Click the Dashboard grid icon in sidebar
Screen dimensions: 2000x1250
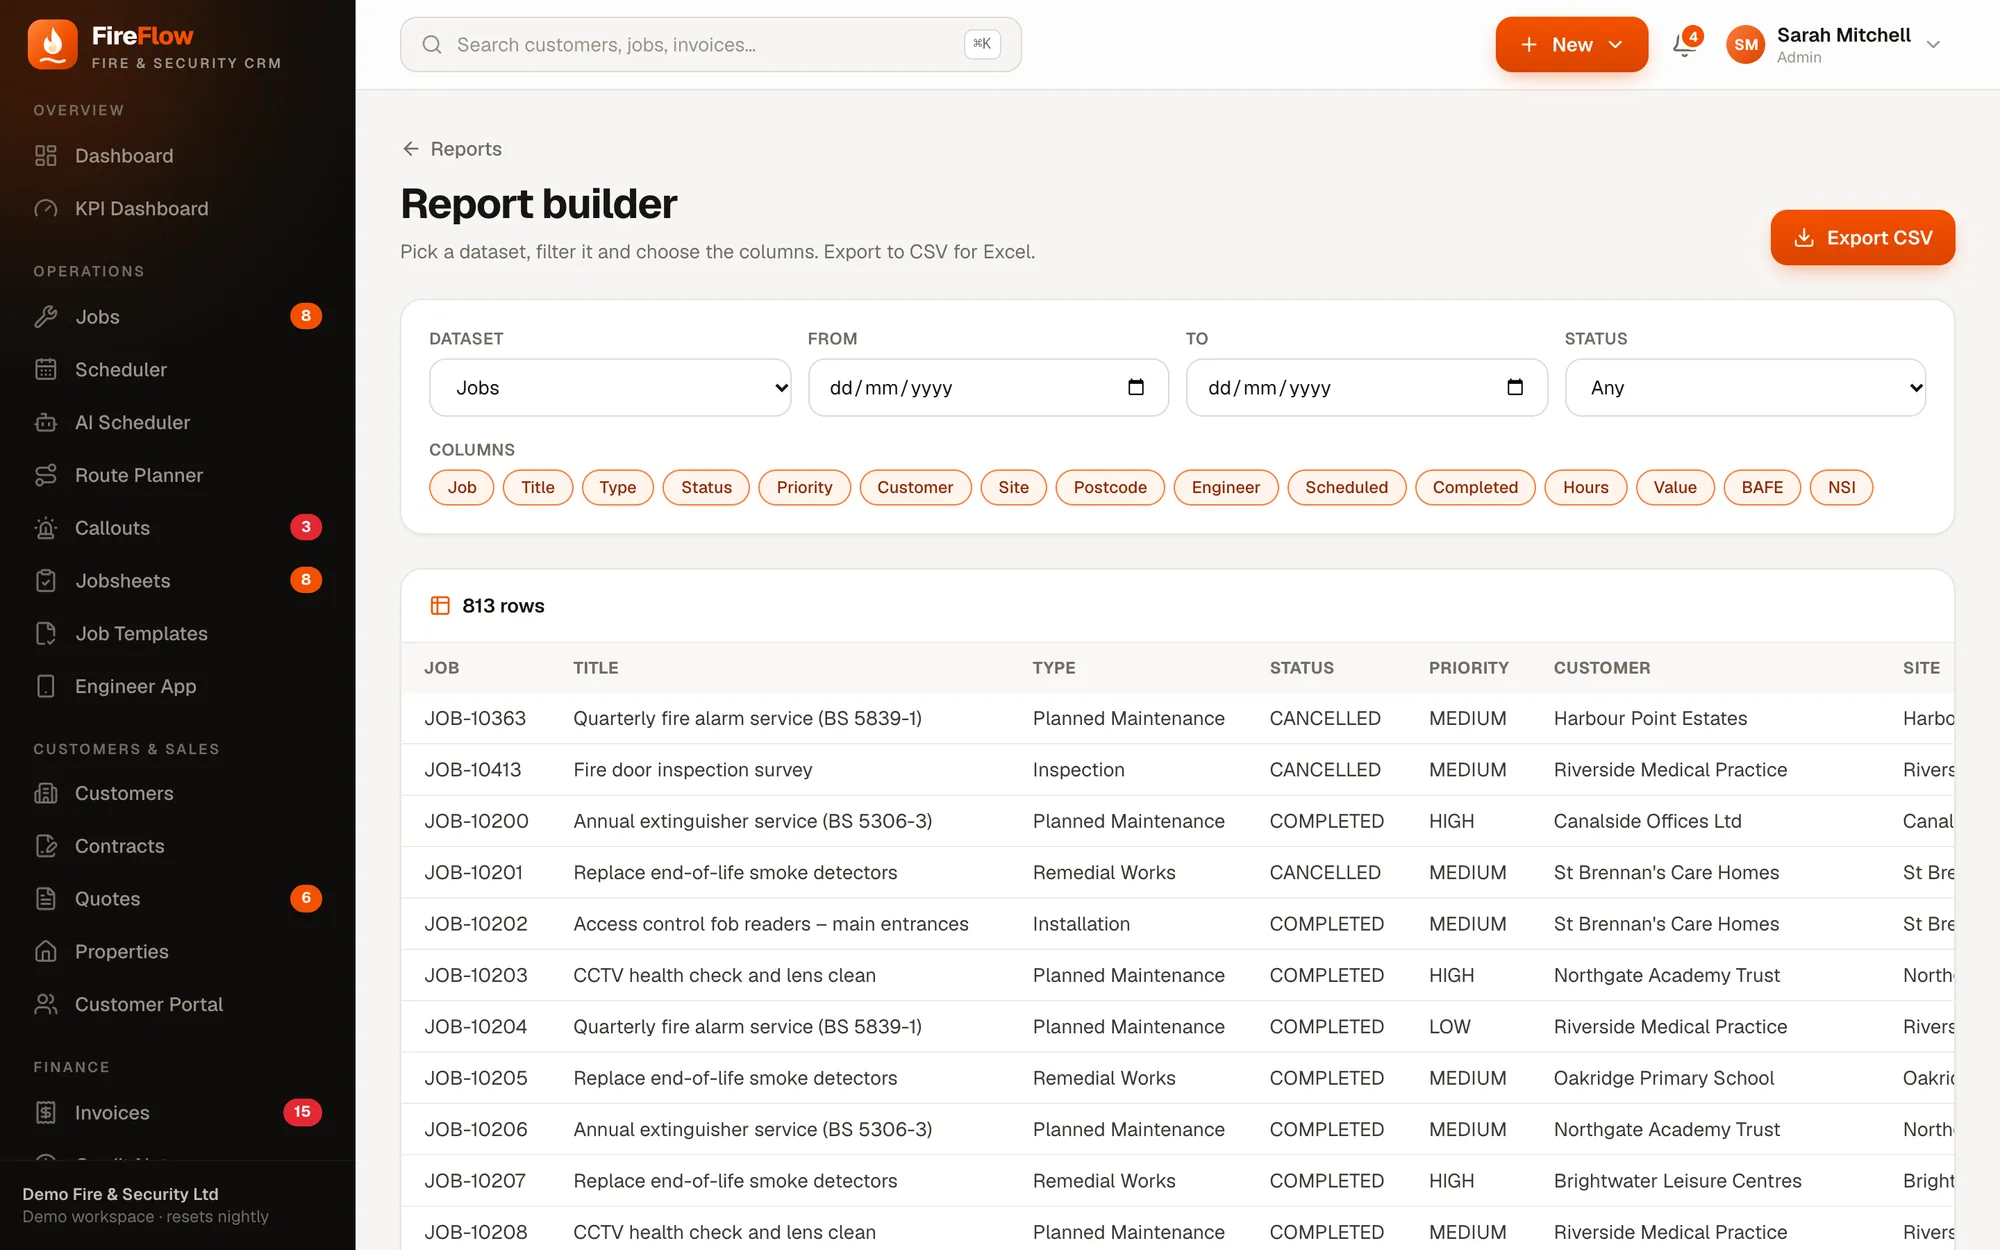[46, 156]
